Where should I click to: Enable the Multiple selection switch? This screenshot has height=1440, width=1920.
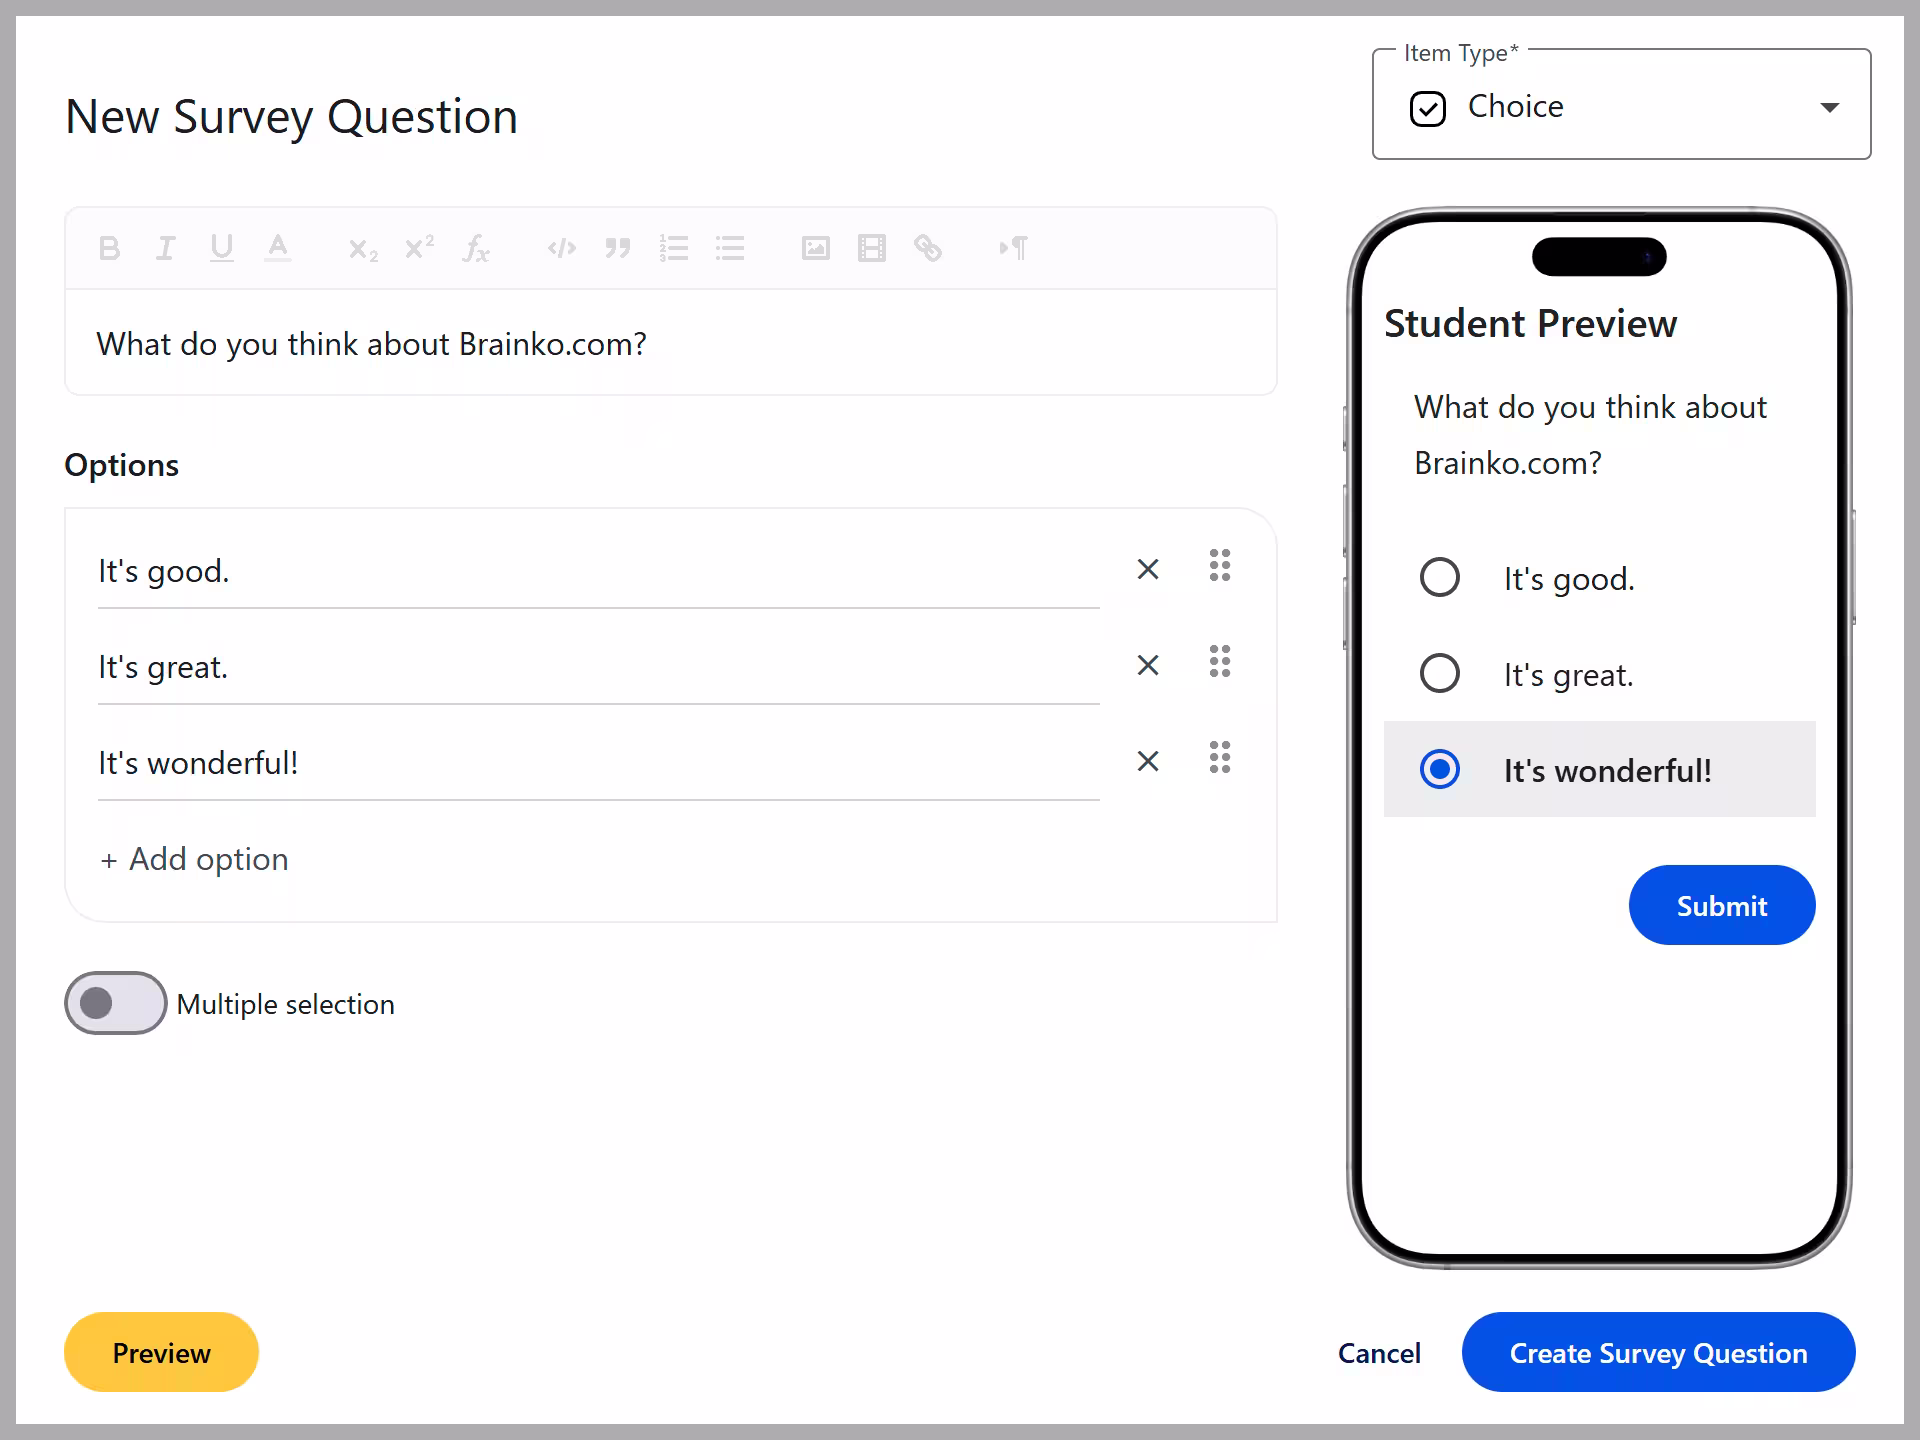(116, 1003)
